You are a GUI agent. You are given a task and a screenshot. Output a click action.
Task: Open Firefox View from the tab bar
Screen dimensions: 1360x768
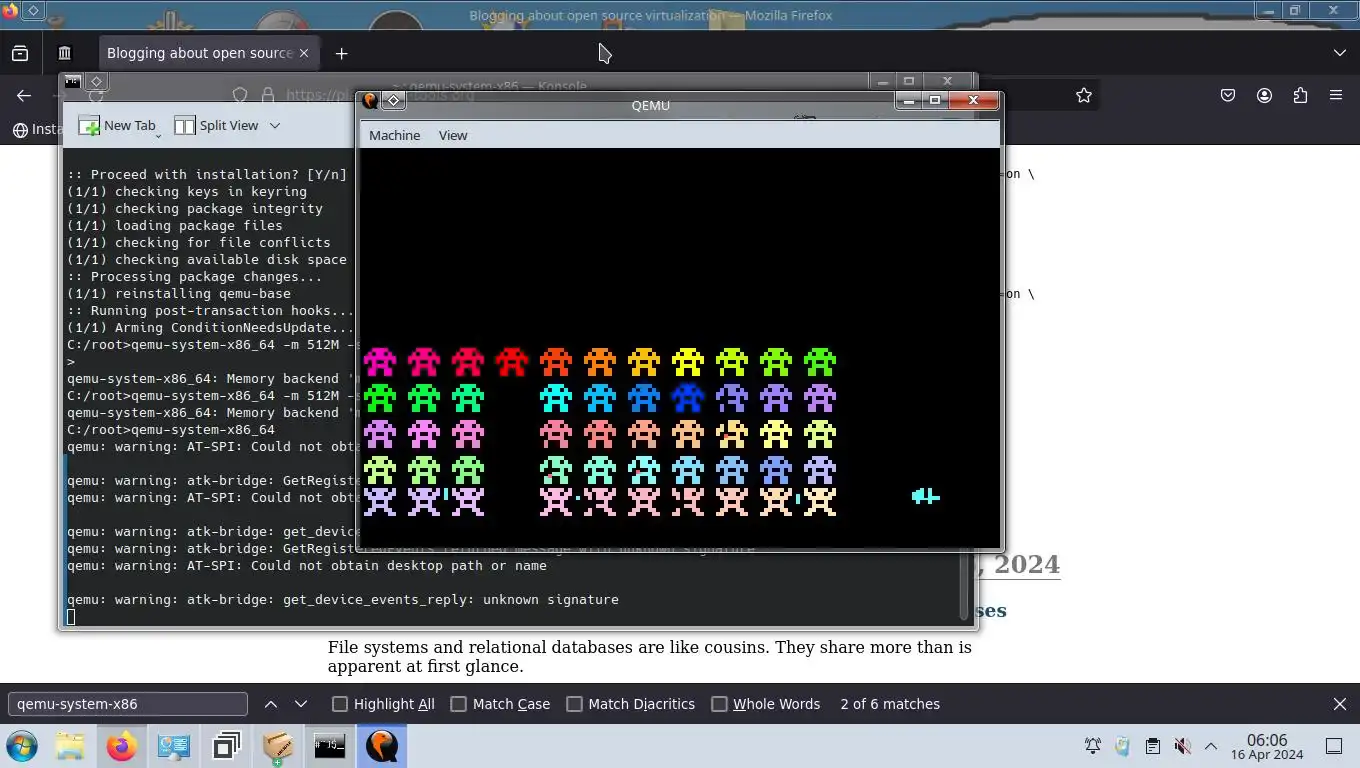(x=20, y=53)
